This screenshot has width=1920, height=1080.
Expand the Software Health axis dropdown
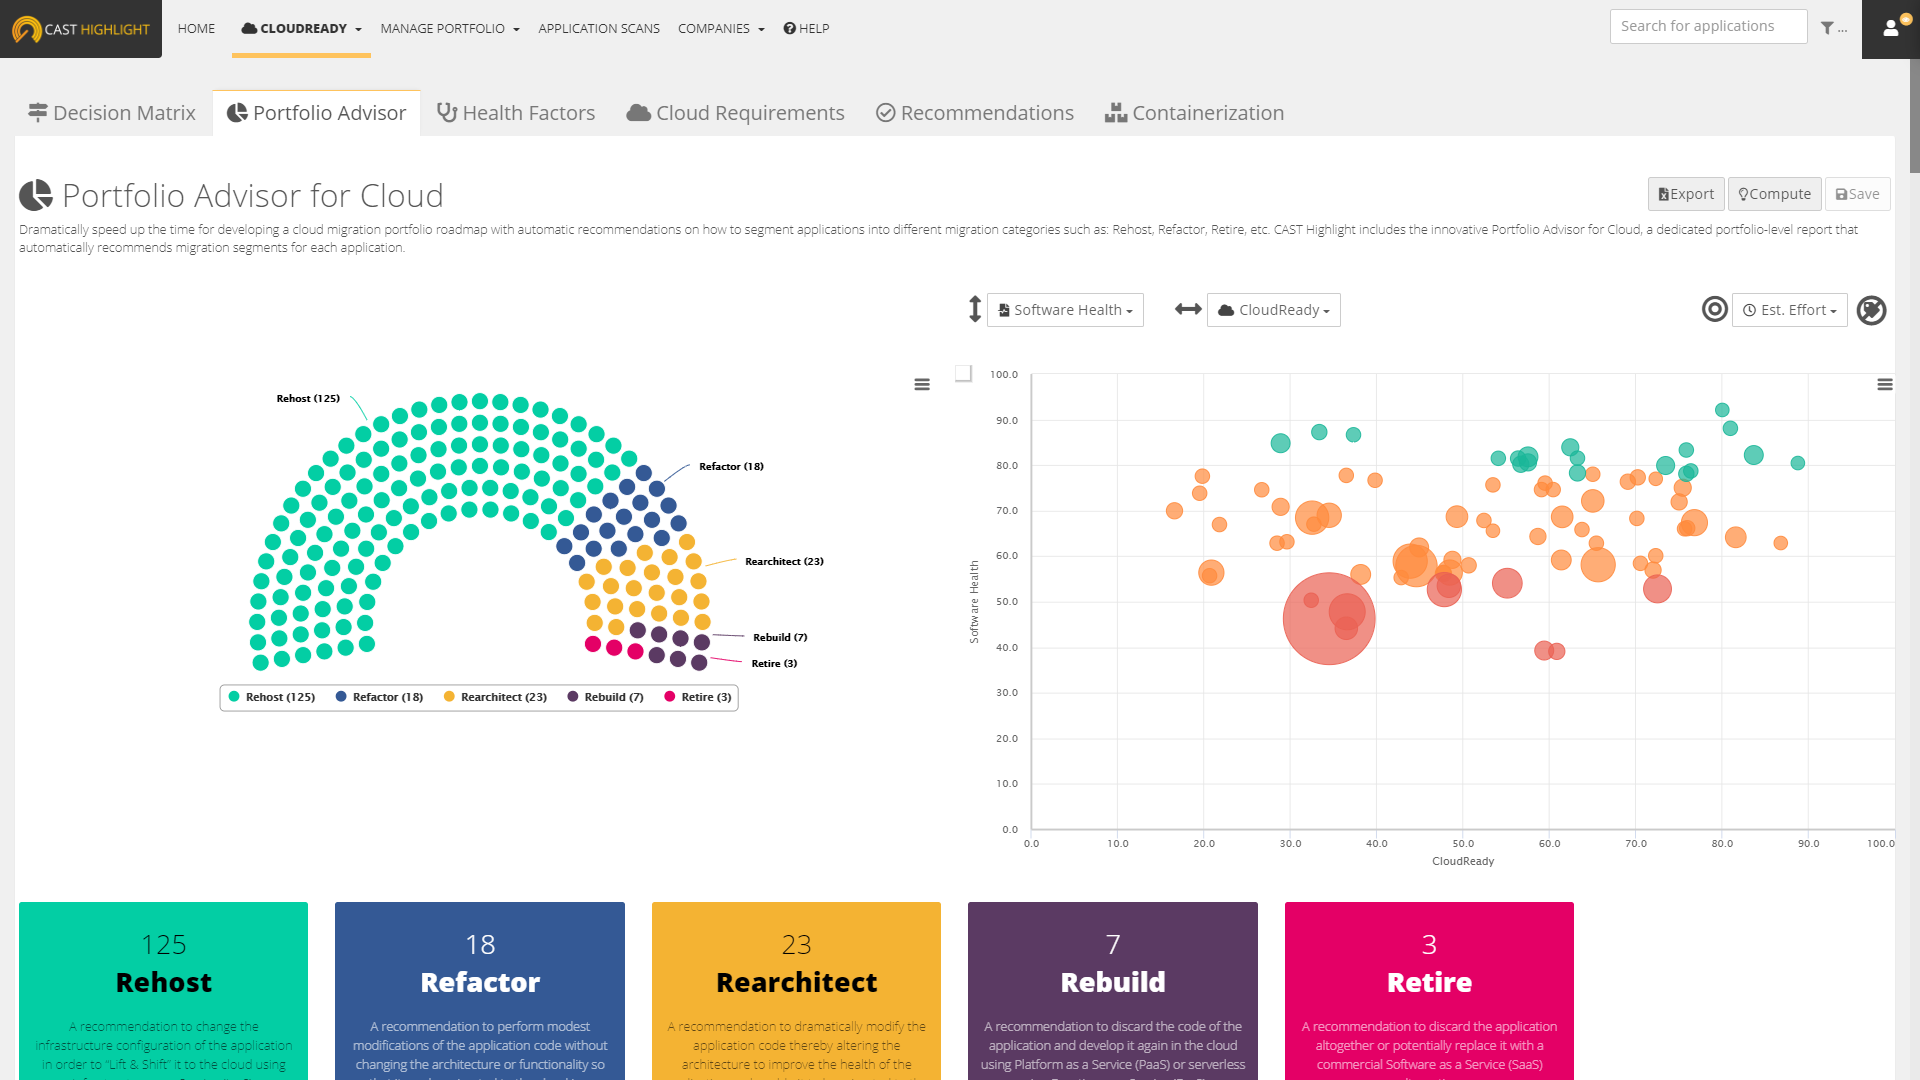[1065, 310]
